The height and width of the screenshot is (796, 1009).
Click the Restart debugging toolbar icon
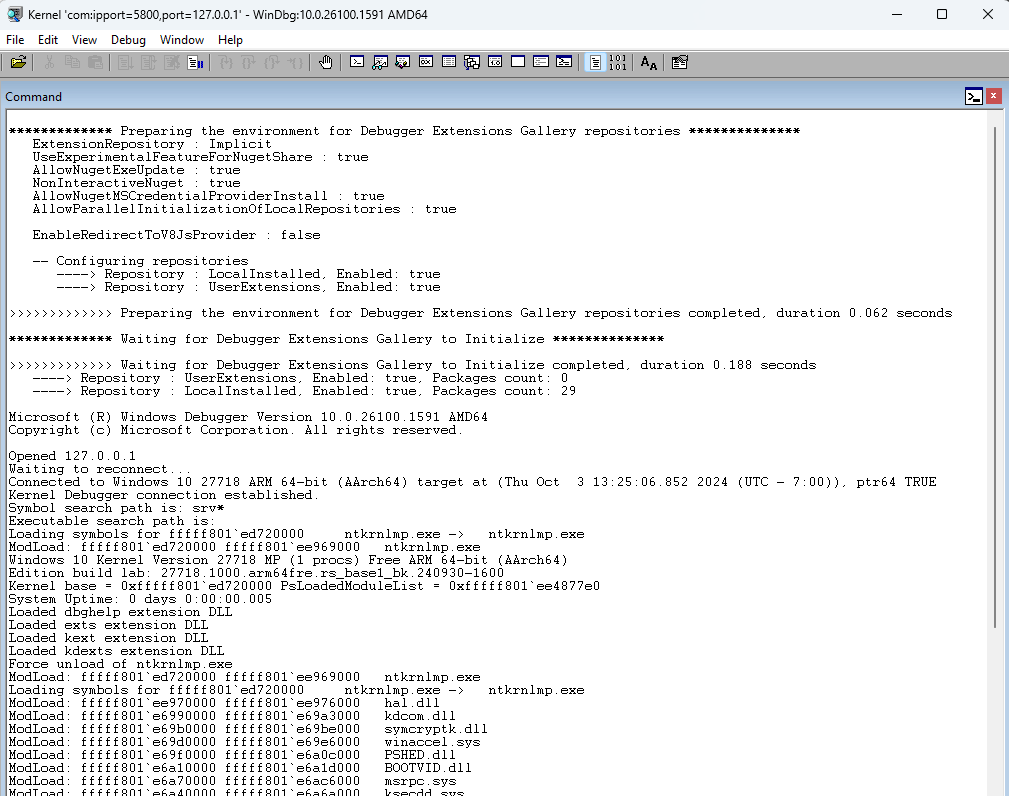(148, 62)
